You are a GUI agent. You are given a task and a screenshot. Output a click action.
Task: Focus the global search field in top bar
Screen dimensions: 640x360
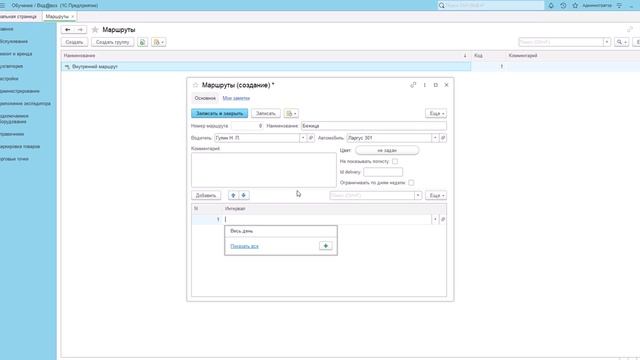494,5
